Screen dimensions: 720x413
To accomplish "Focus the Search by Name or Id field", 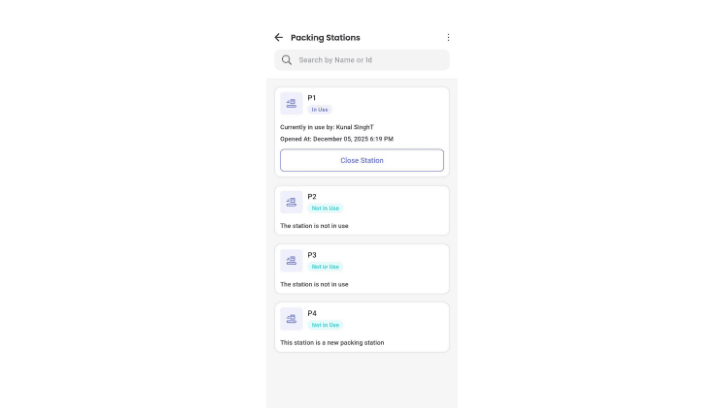I will pos(370,60).
